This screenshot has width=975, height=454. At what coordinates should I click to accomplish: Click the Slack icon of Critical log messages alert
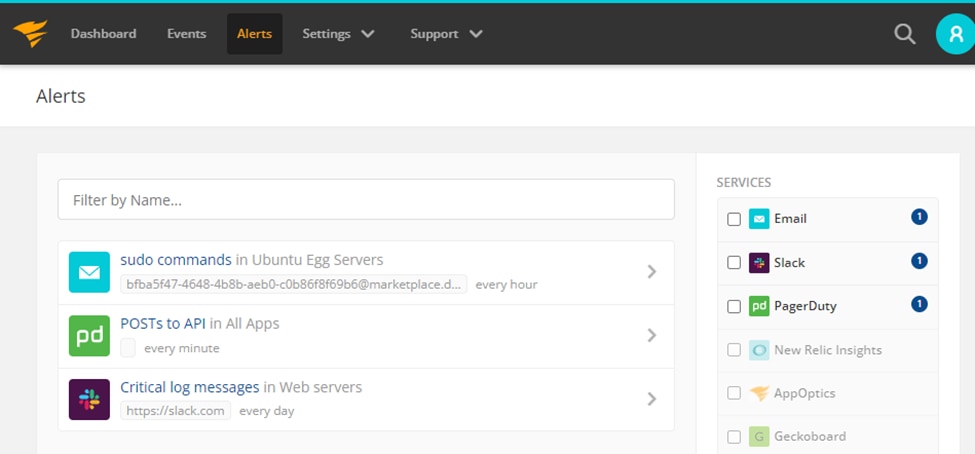90,399
